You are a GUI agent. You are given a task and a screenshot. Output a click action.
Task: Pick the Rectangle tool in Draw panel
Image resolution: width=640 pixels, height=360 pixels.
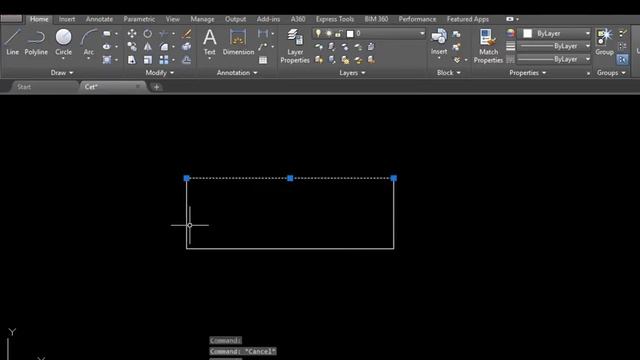[107, 34]
